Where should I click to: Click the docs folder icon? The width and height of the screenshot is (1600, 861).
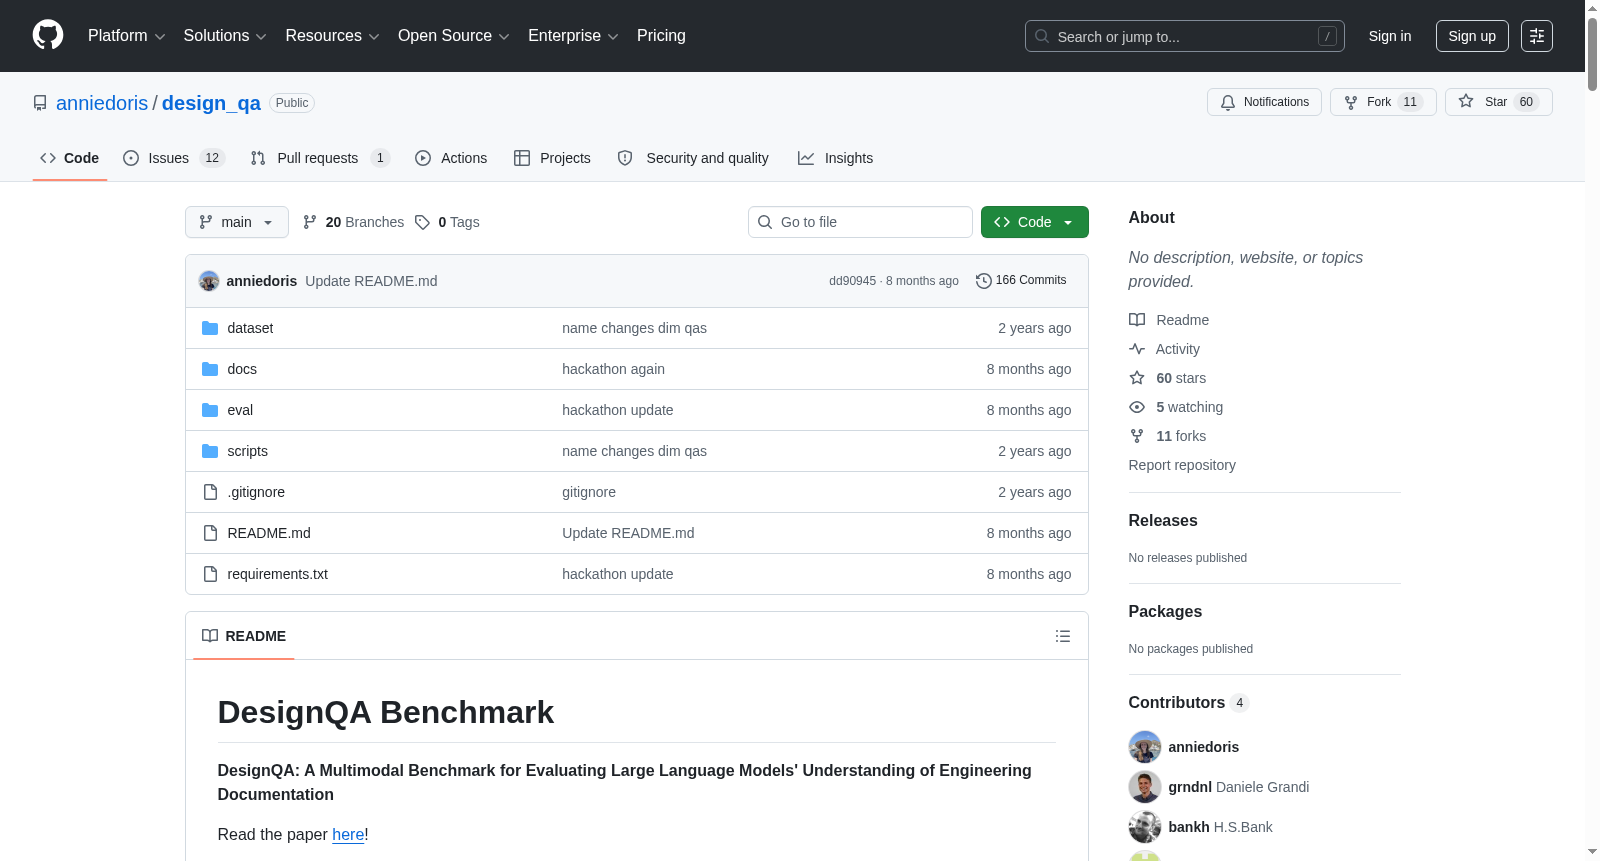coord(210,369)
